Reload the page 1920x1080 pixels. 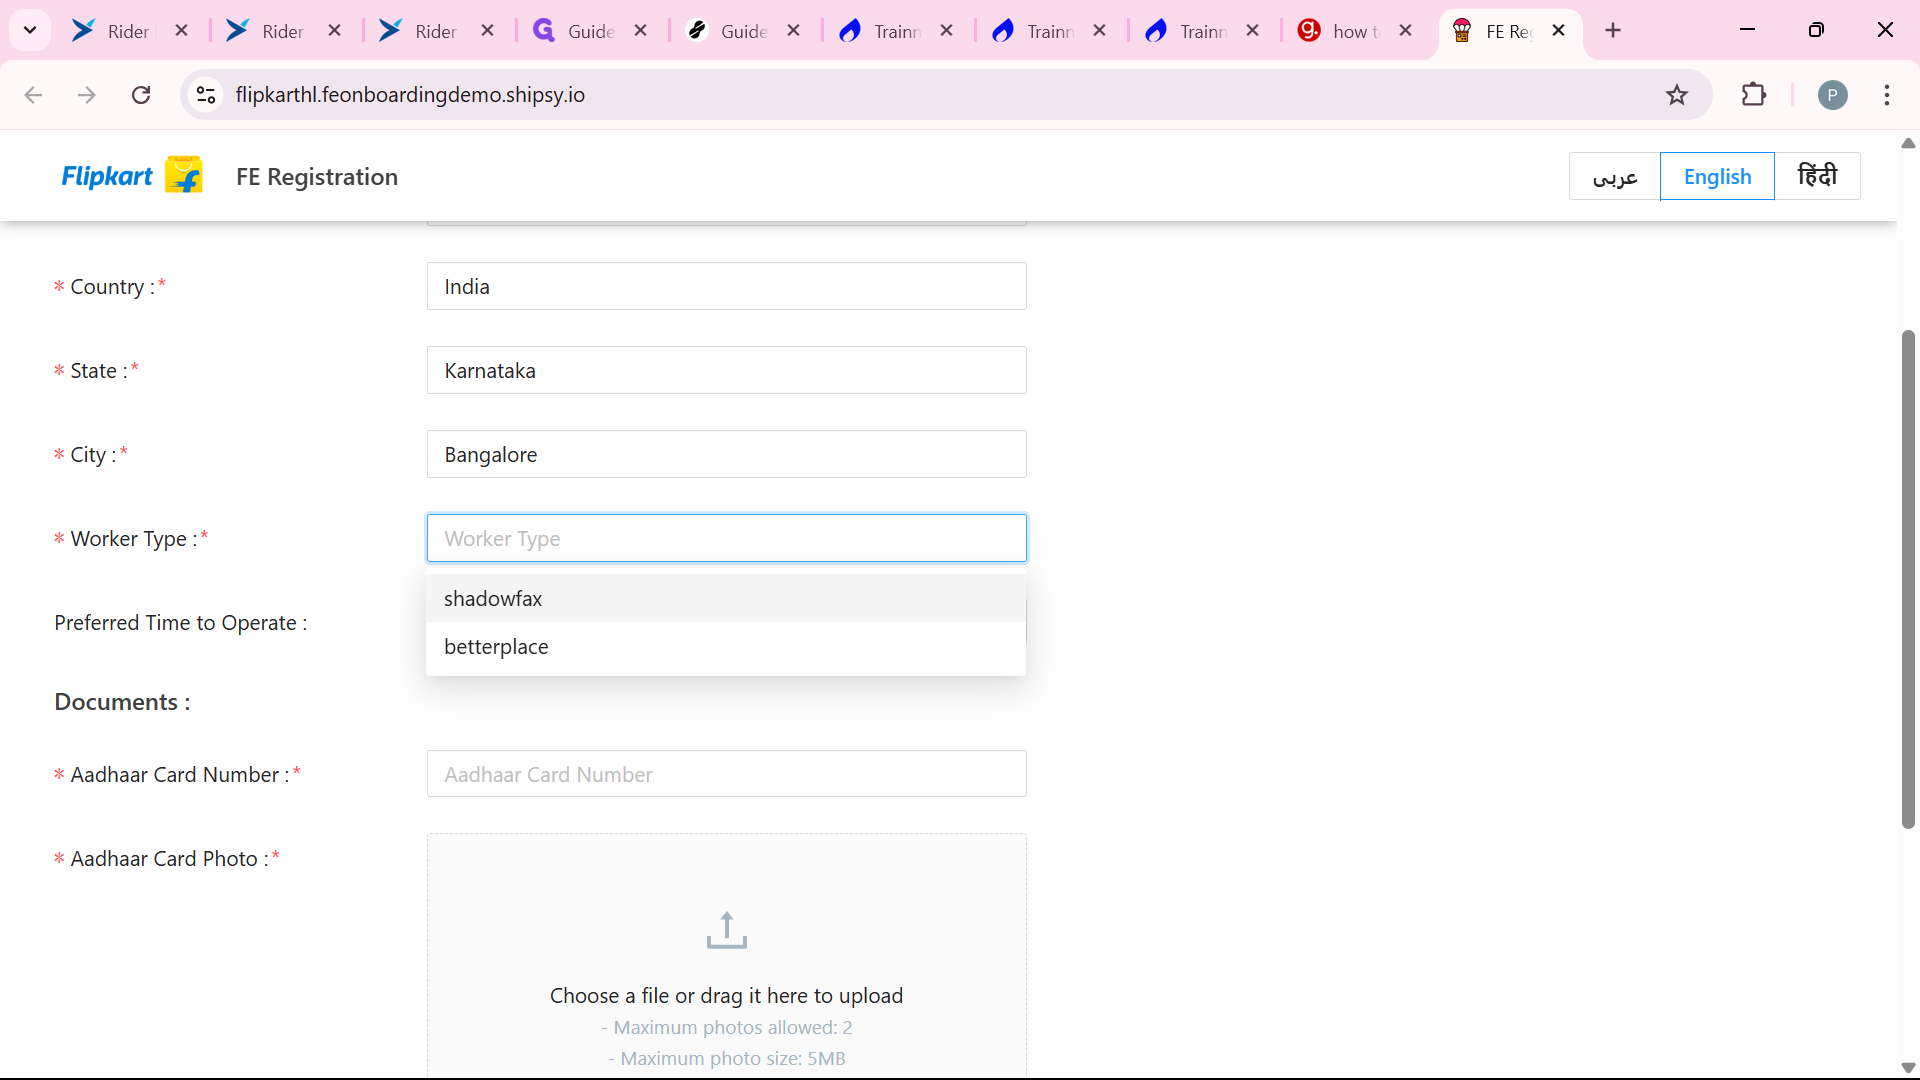[141, 95]
